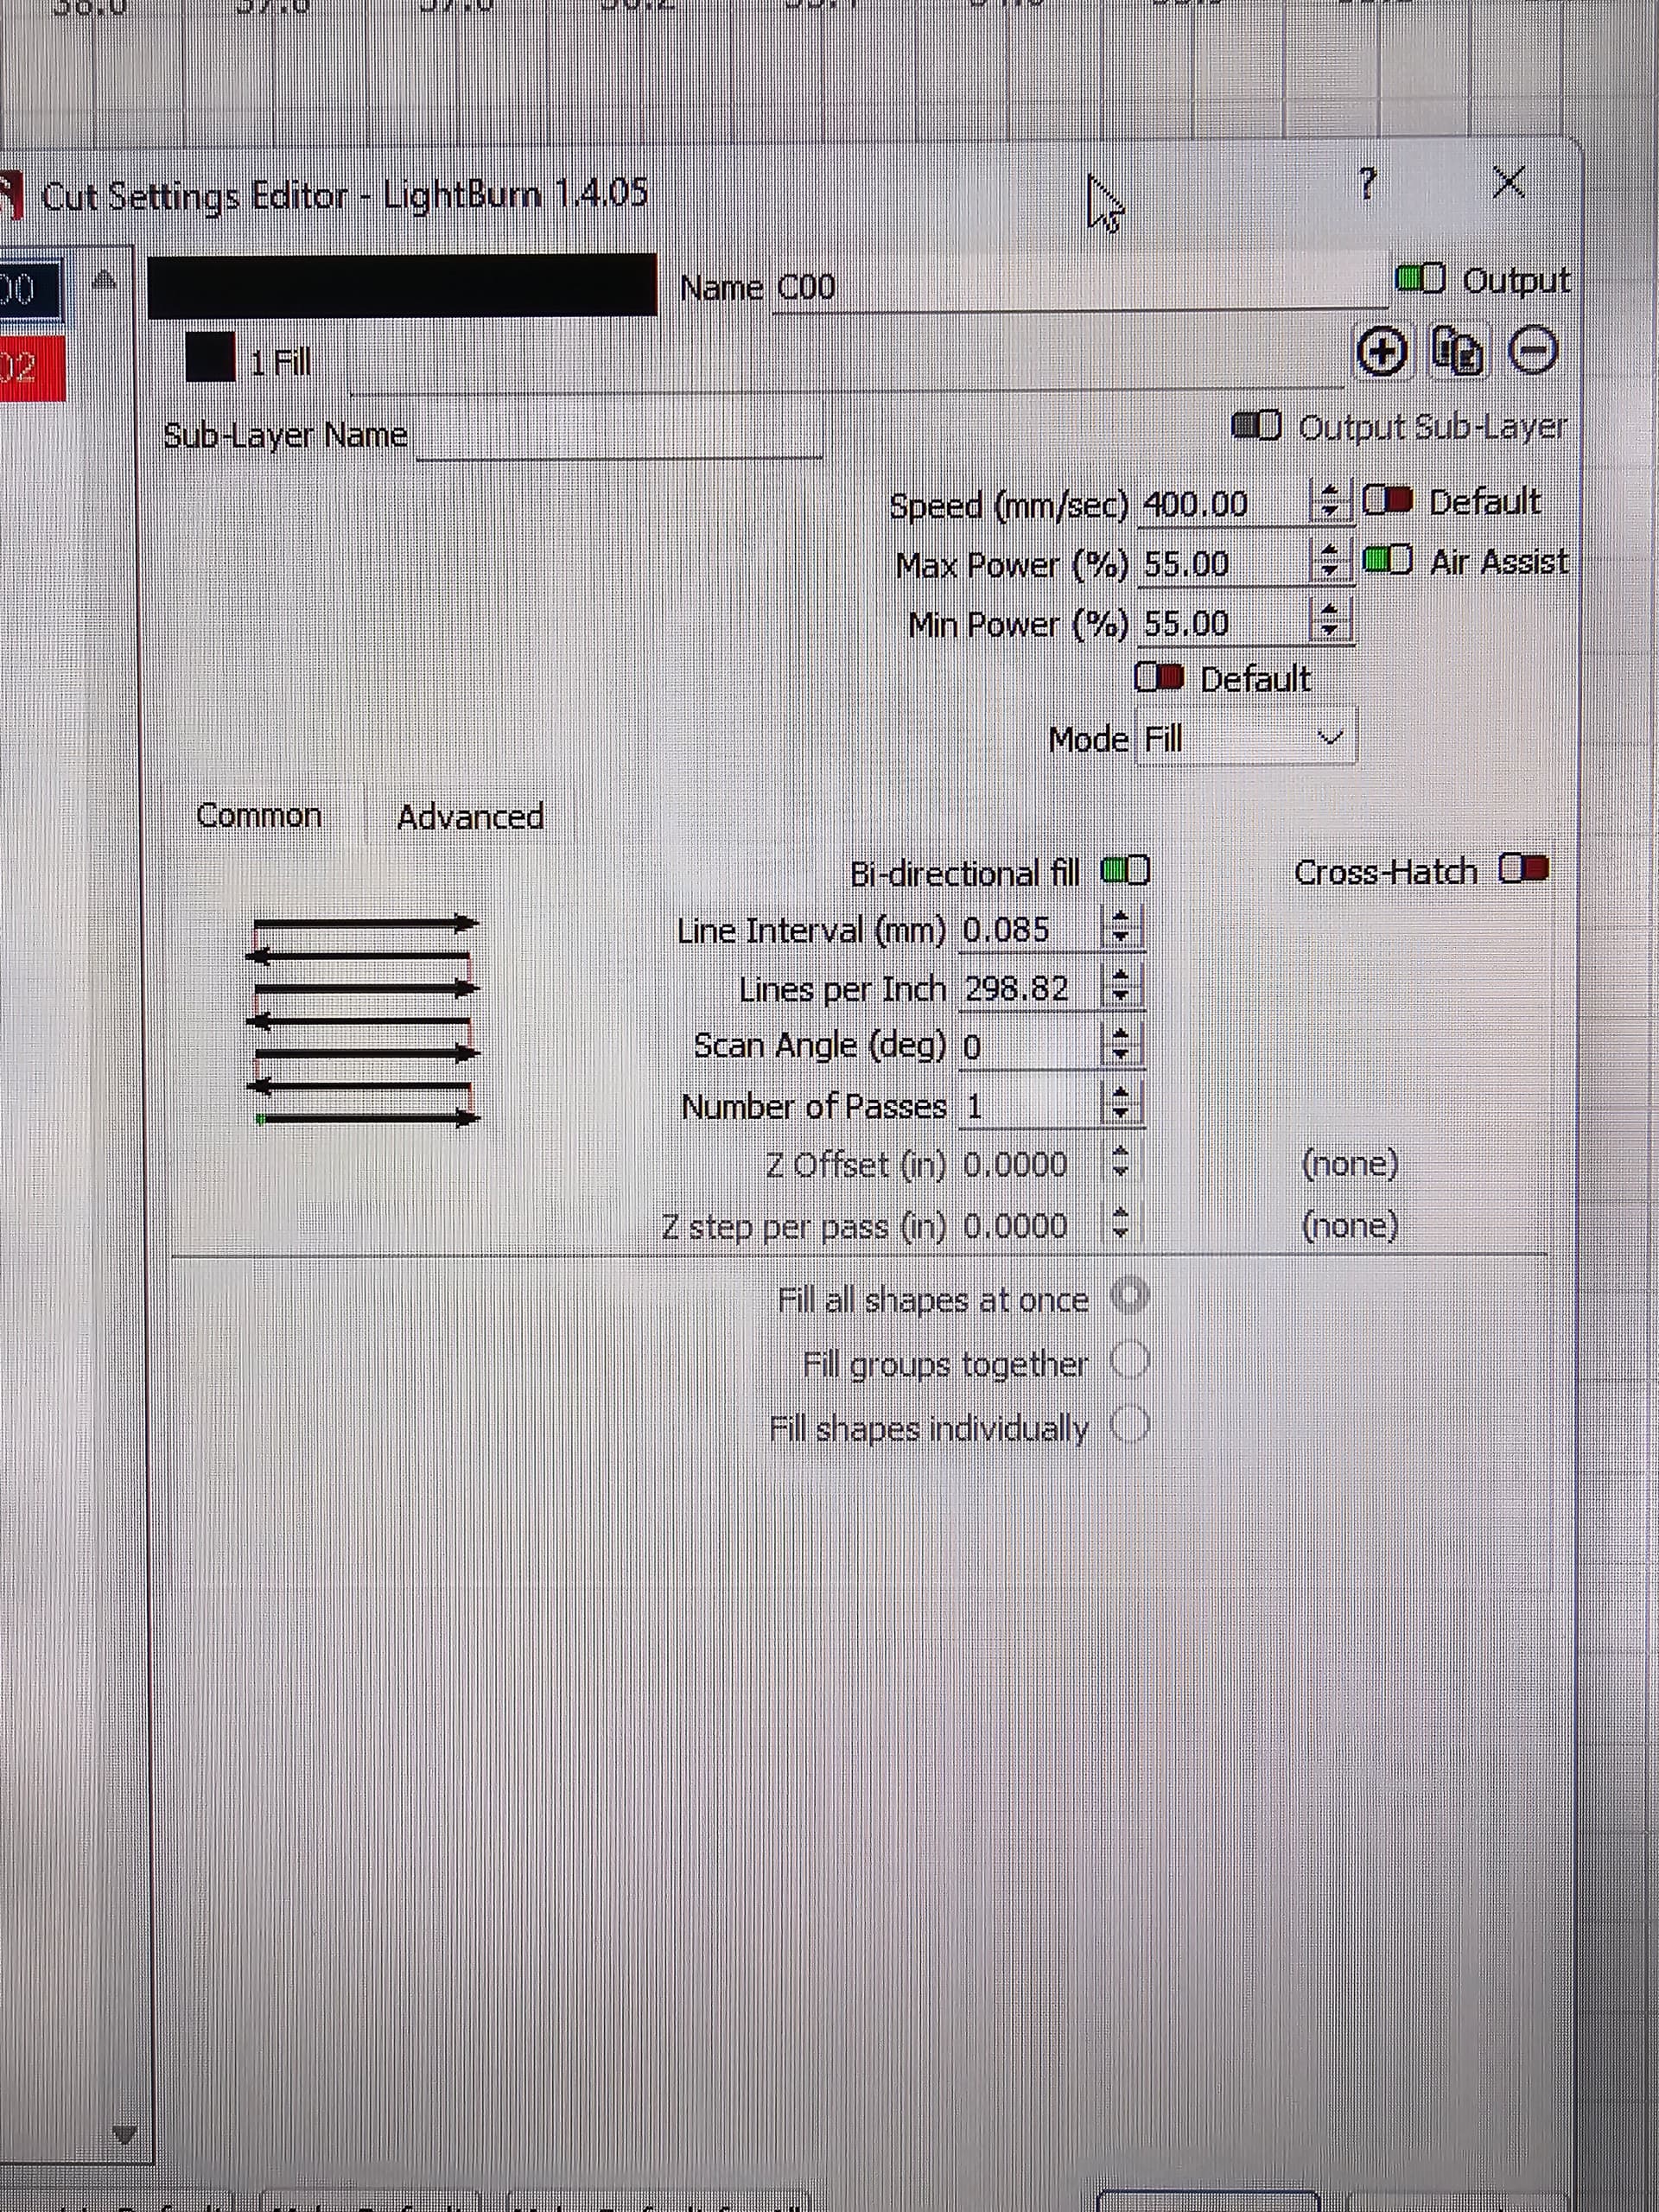Adjust the Min Power stepper arrows
The height and width of the screenshot is (2212, 1659).
coord(1330,621)
